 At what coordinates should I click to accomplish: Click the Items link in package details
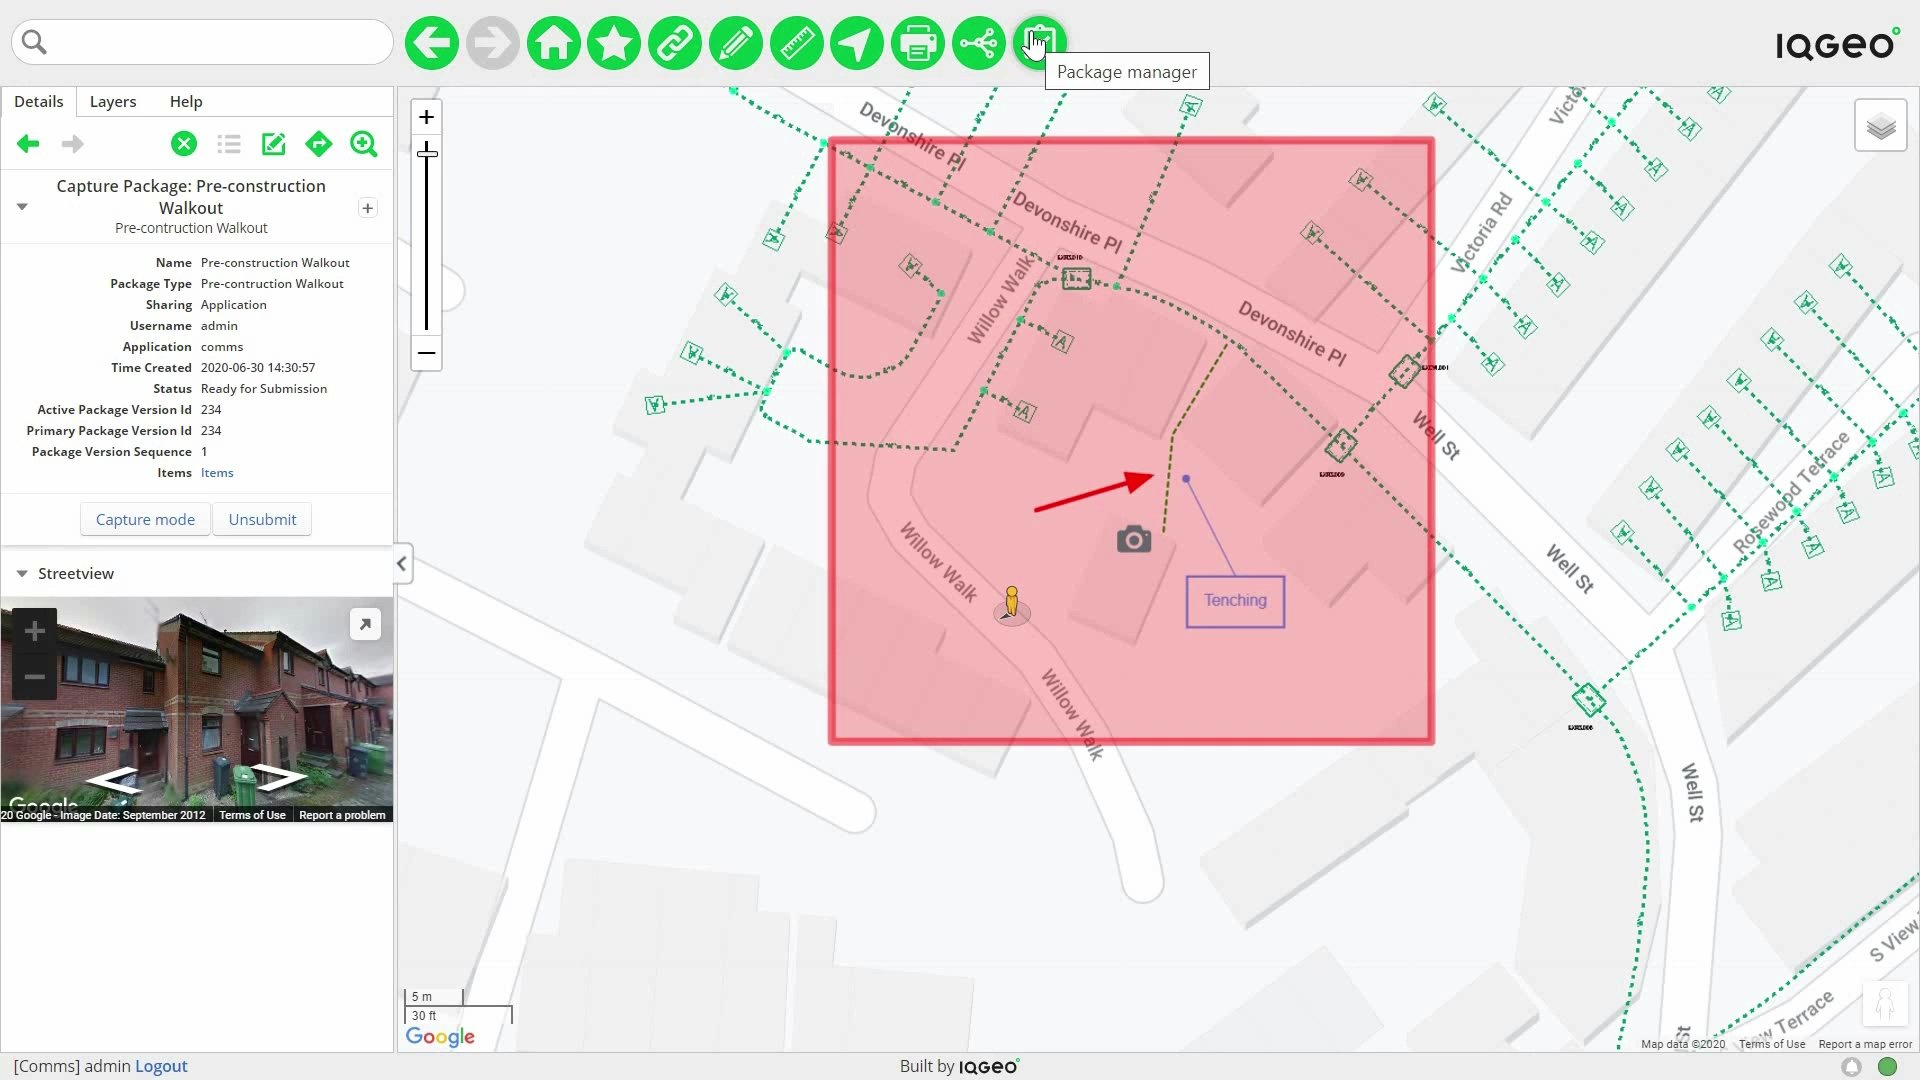[216, 472]
